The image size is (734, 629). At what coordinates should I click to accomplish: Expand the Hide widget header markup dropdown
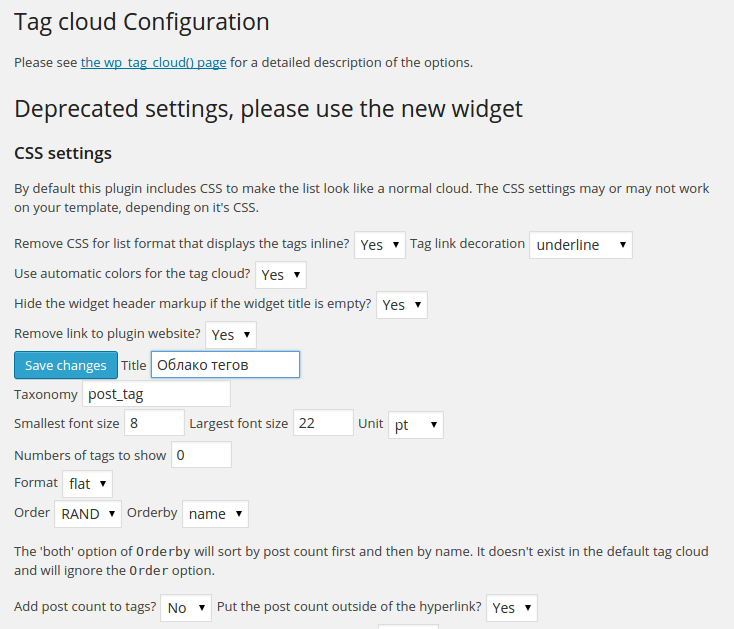[x=402, y=304]
